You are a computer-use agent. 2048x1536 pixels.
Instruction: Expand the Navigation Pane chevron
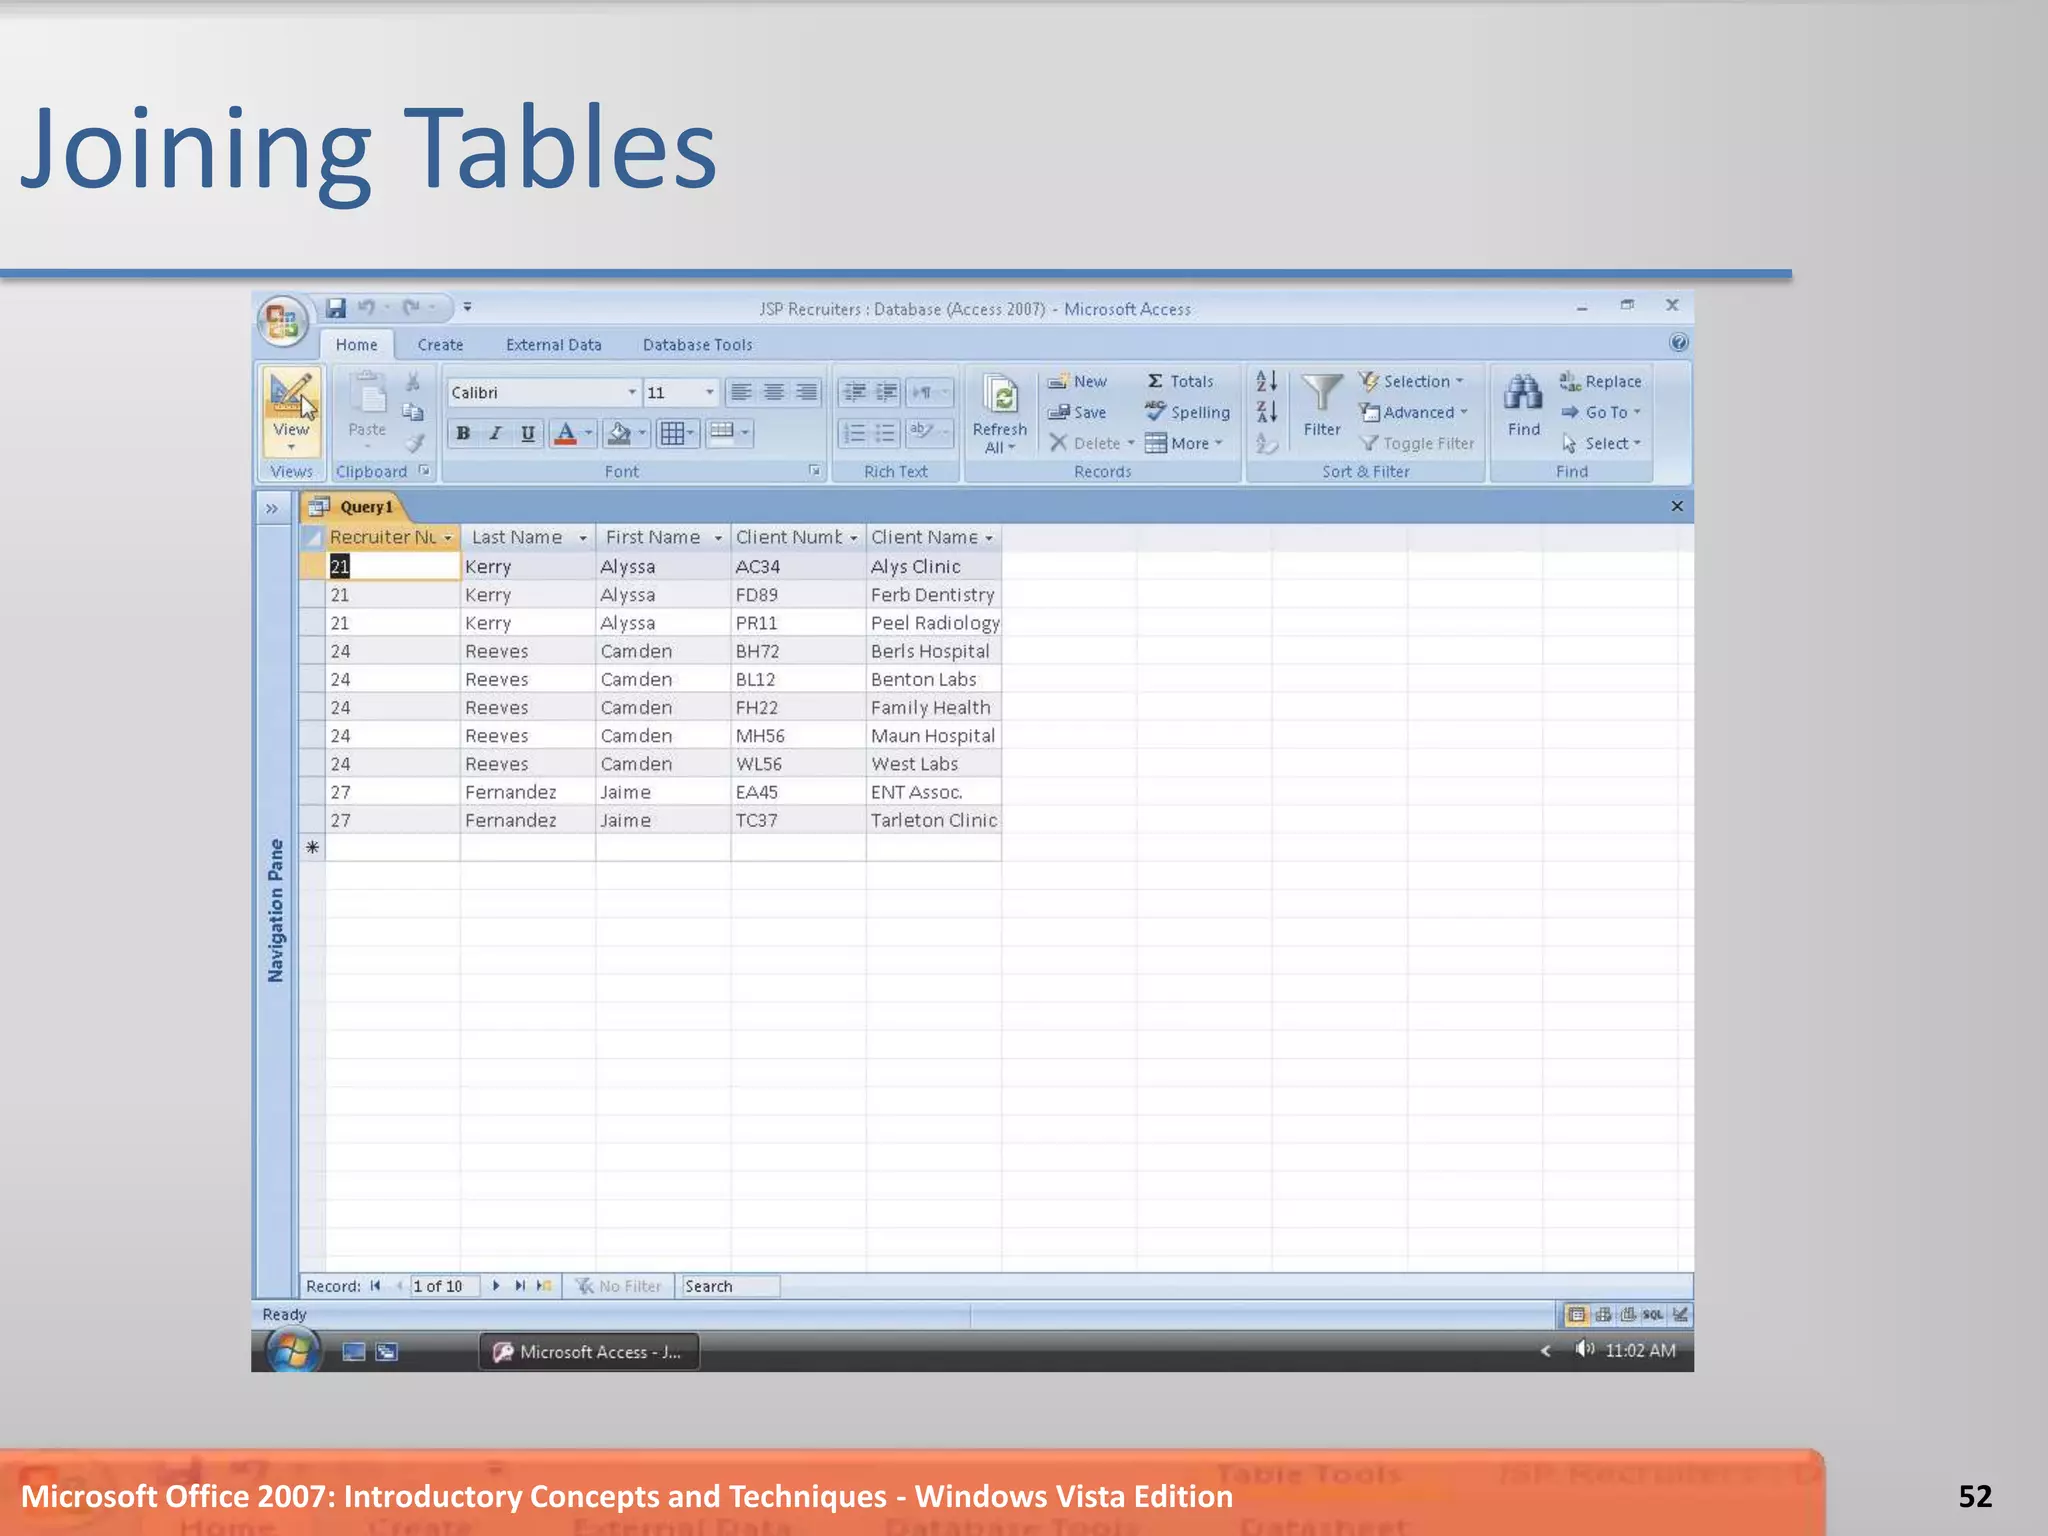coord(272,508)
